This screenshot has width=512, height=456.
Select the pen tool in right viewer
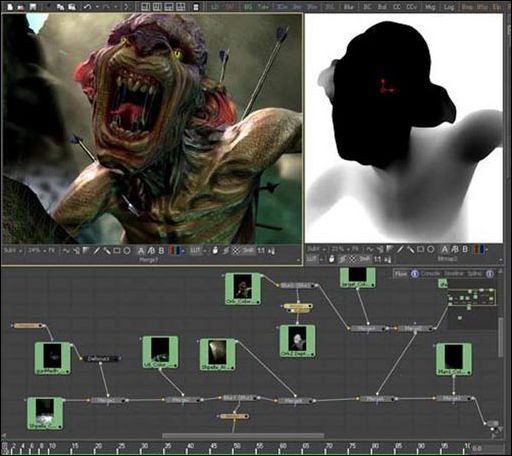click(x=400, y=249)
